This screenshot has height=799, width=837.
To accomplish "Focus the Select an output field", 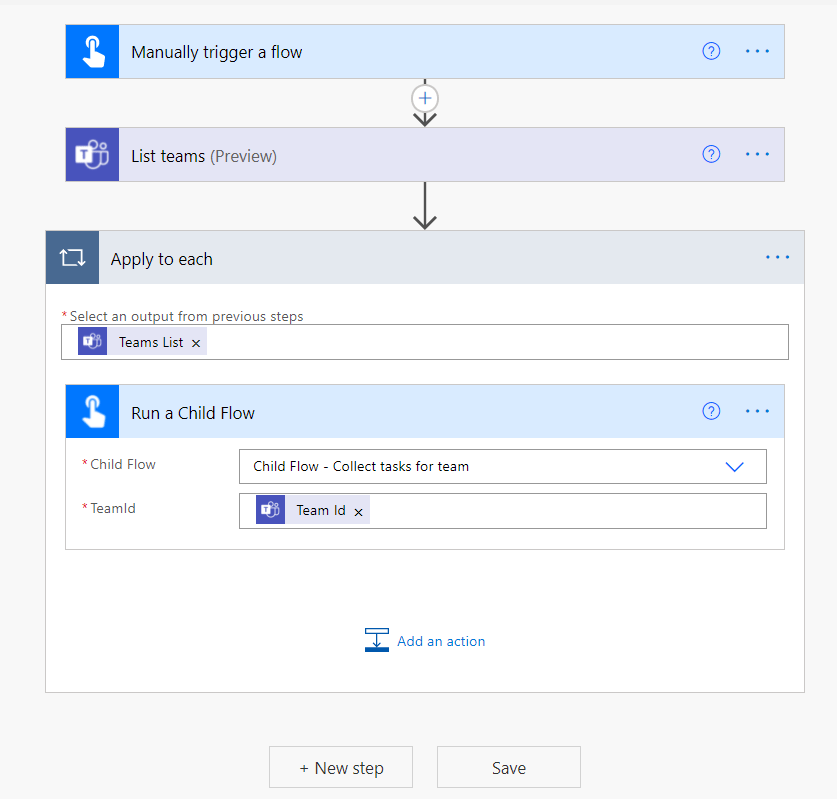I will pyautogui.click(x=425, y=342).
